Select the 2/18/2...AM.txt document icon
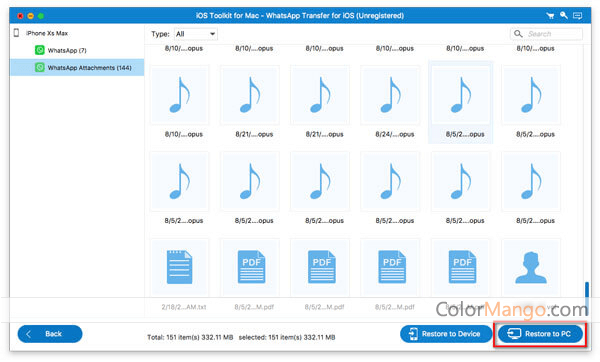Screen dimensions: 600x362 coord(179,267)
